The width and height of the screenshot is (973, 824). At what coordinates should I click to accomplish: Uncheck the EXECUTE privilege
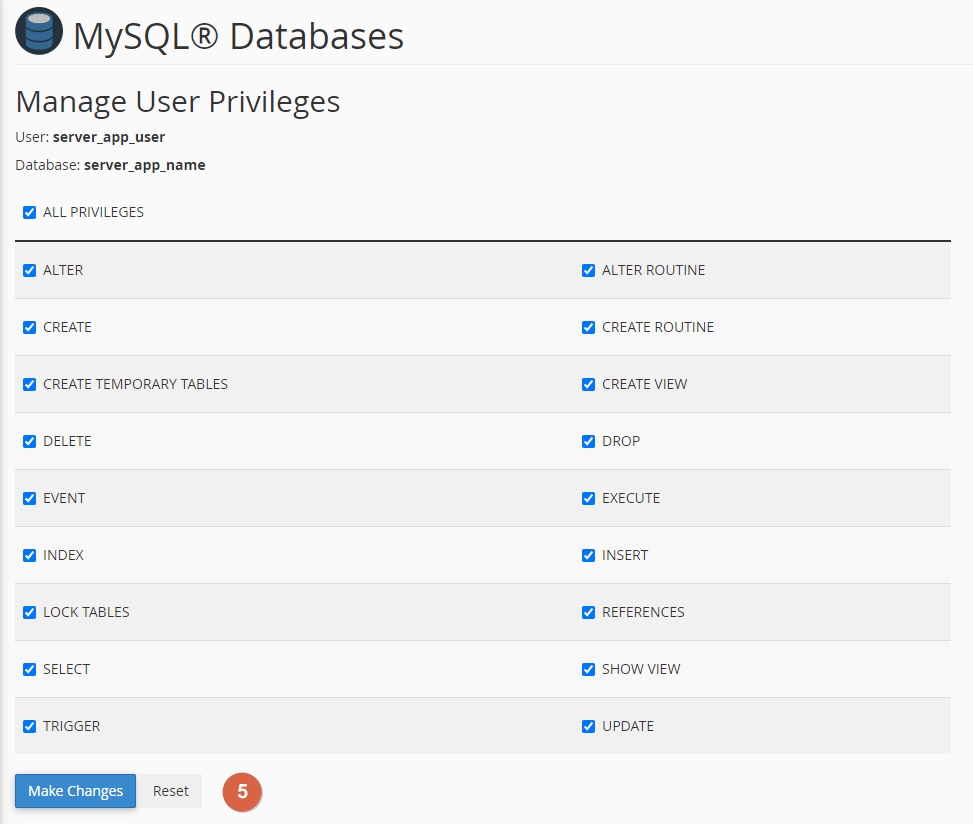588,498
